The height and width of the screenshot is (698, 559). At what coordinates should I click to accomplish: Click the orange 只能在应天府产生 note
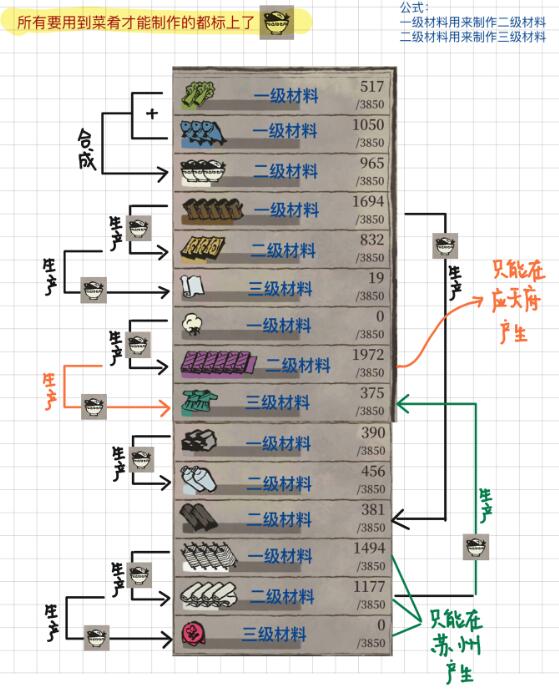tap(518, 301)
